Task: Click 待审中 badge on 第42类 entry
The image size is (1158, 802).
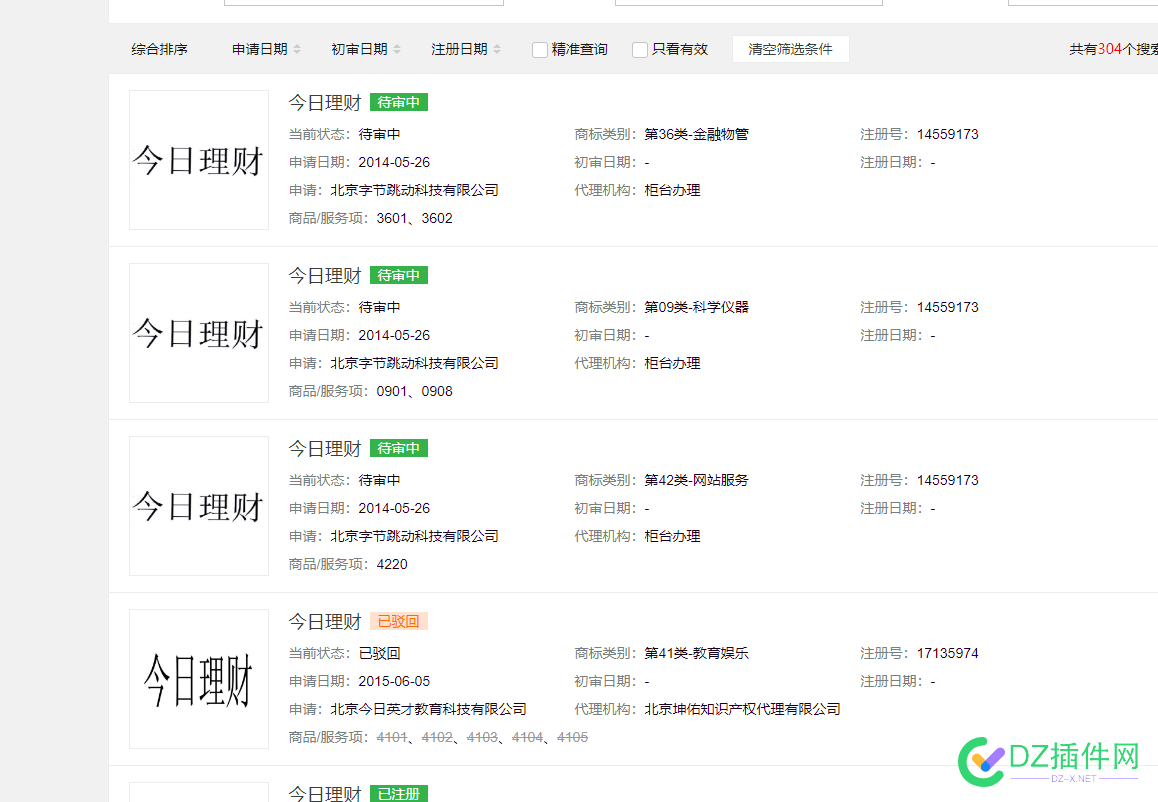Action: coord(399,448)
